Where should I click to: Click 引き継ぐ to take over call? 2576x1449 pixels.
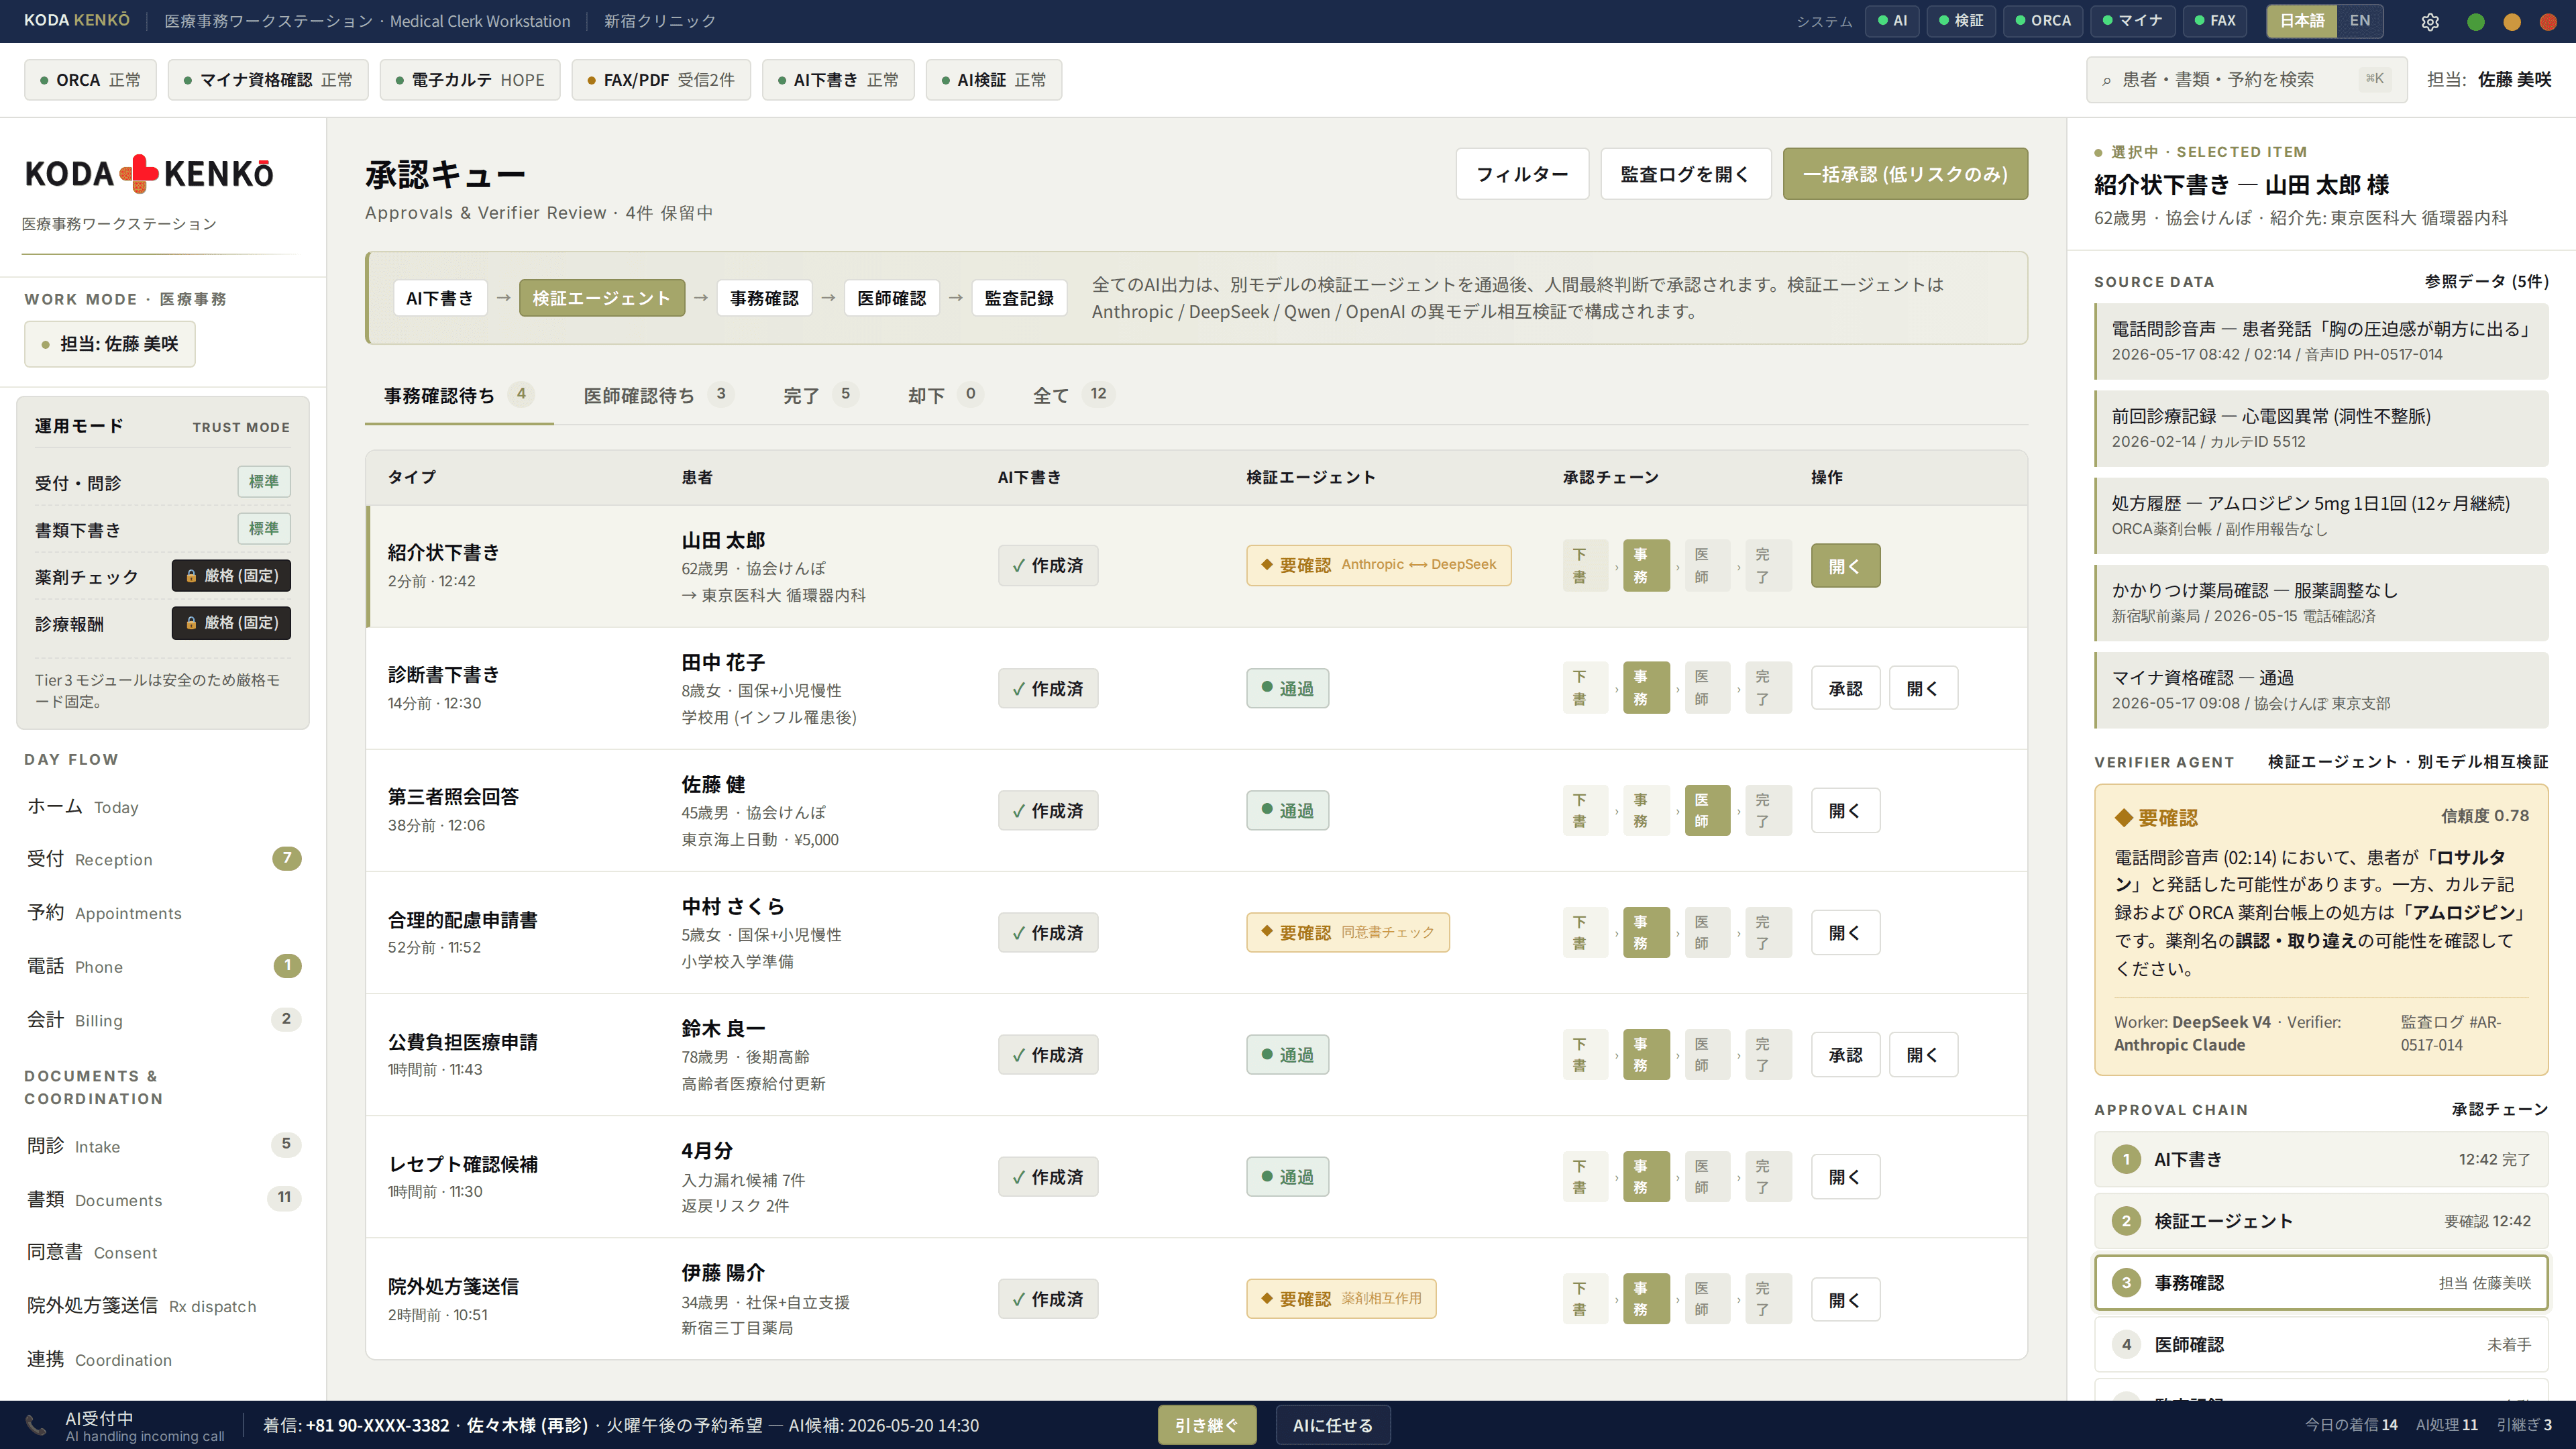pos(1206,1425)
